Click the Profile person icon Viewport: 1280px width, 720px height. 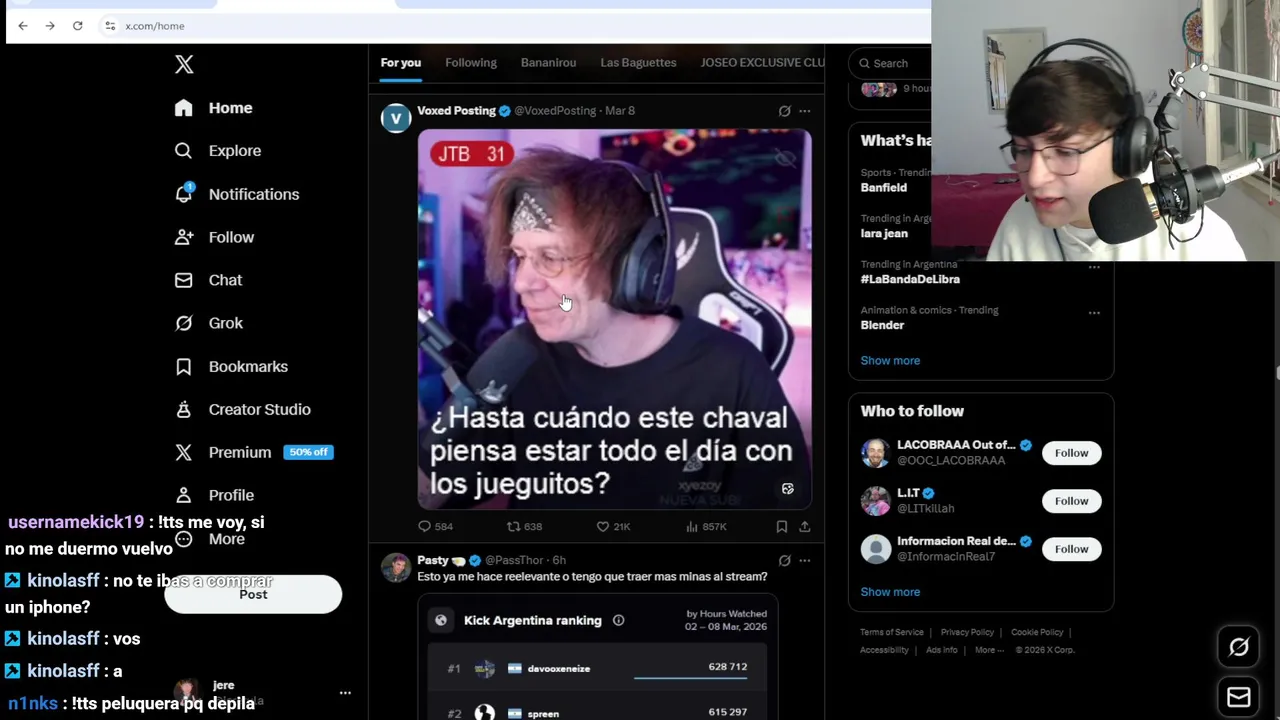point(183,495)
